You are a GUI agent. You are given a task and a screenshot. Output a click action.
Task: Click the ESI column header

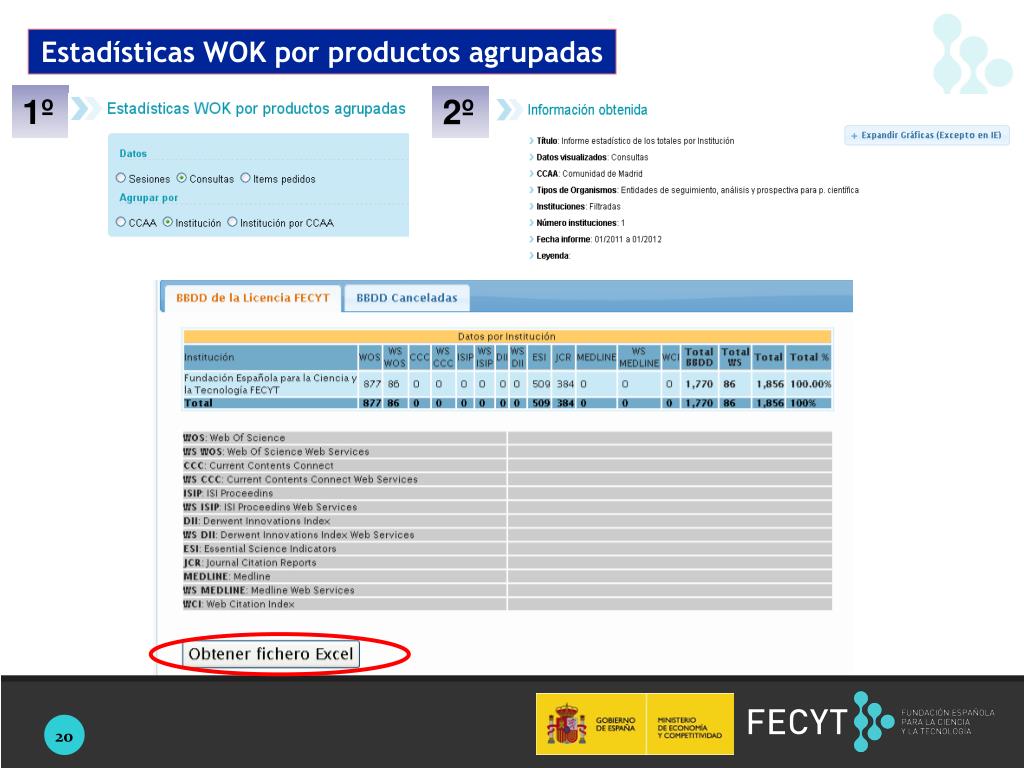click(x=539, y=357)
